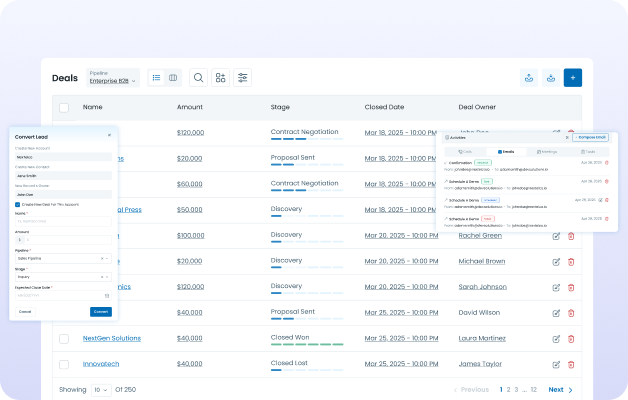
Task: Toggle Create New Deal checkbox in Convert Lead
Action: (18, 204)
